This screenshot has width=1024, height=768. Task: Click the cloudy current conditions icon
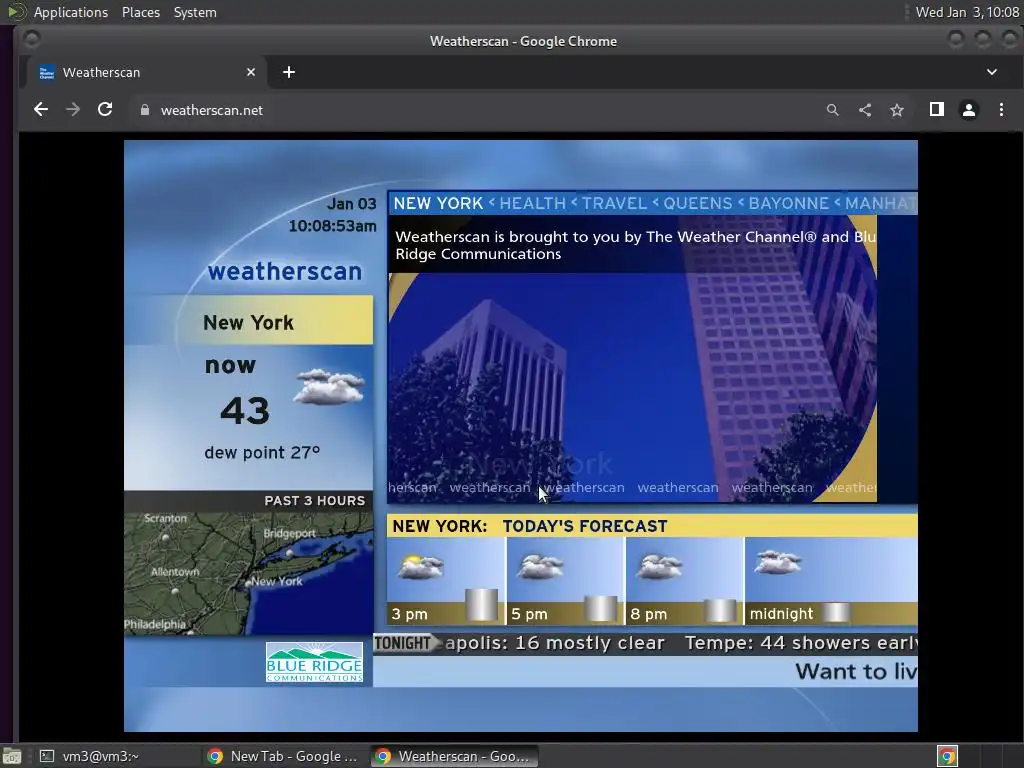(328, 387)
